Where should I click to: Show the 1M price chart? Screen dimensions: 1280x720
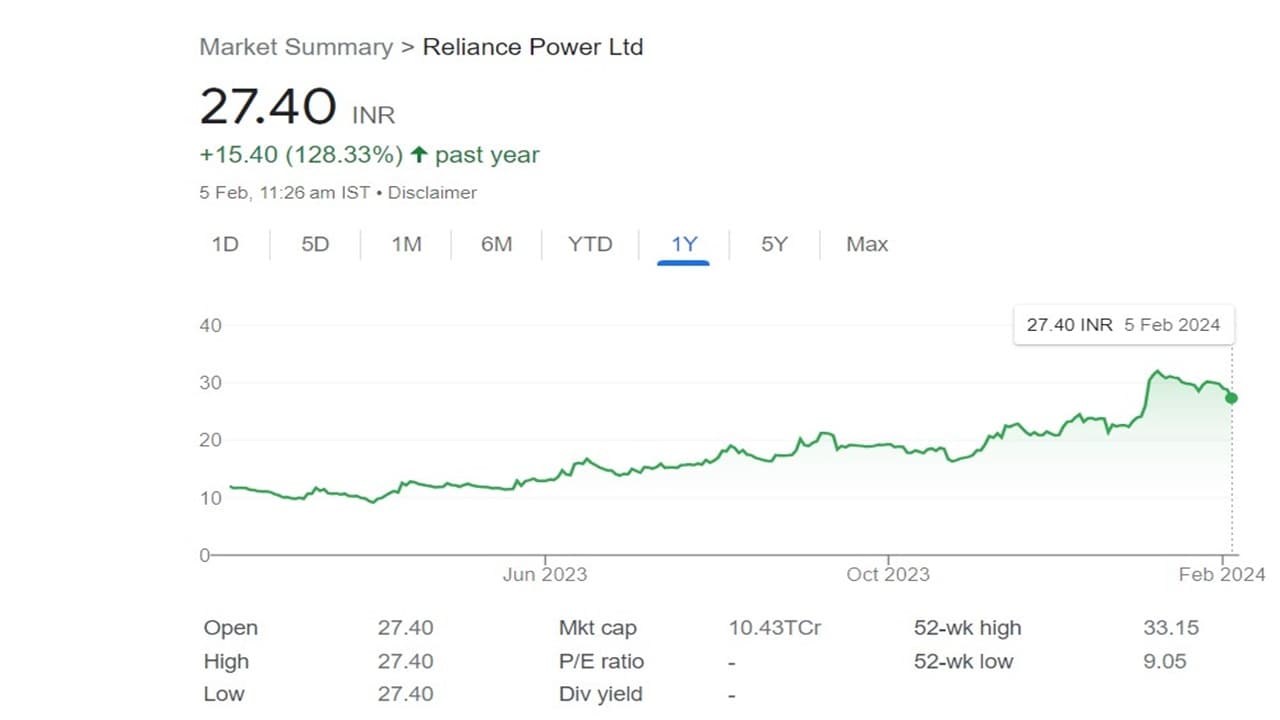point(406,244)
